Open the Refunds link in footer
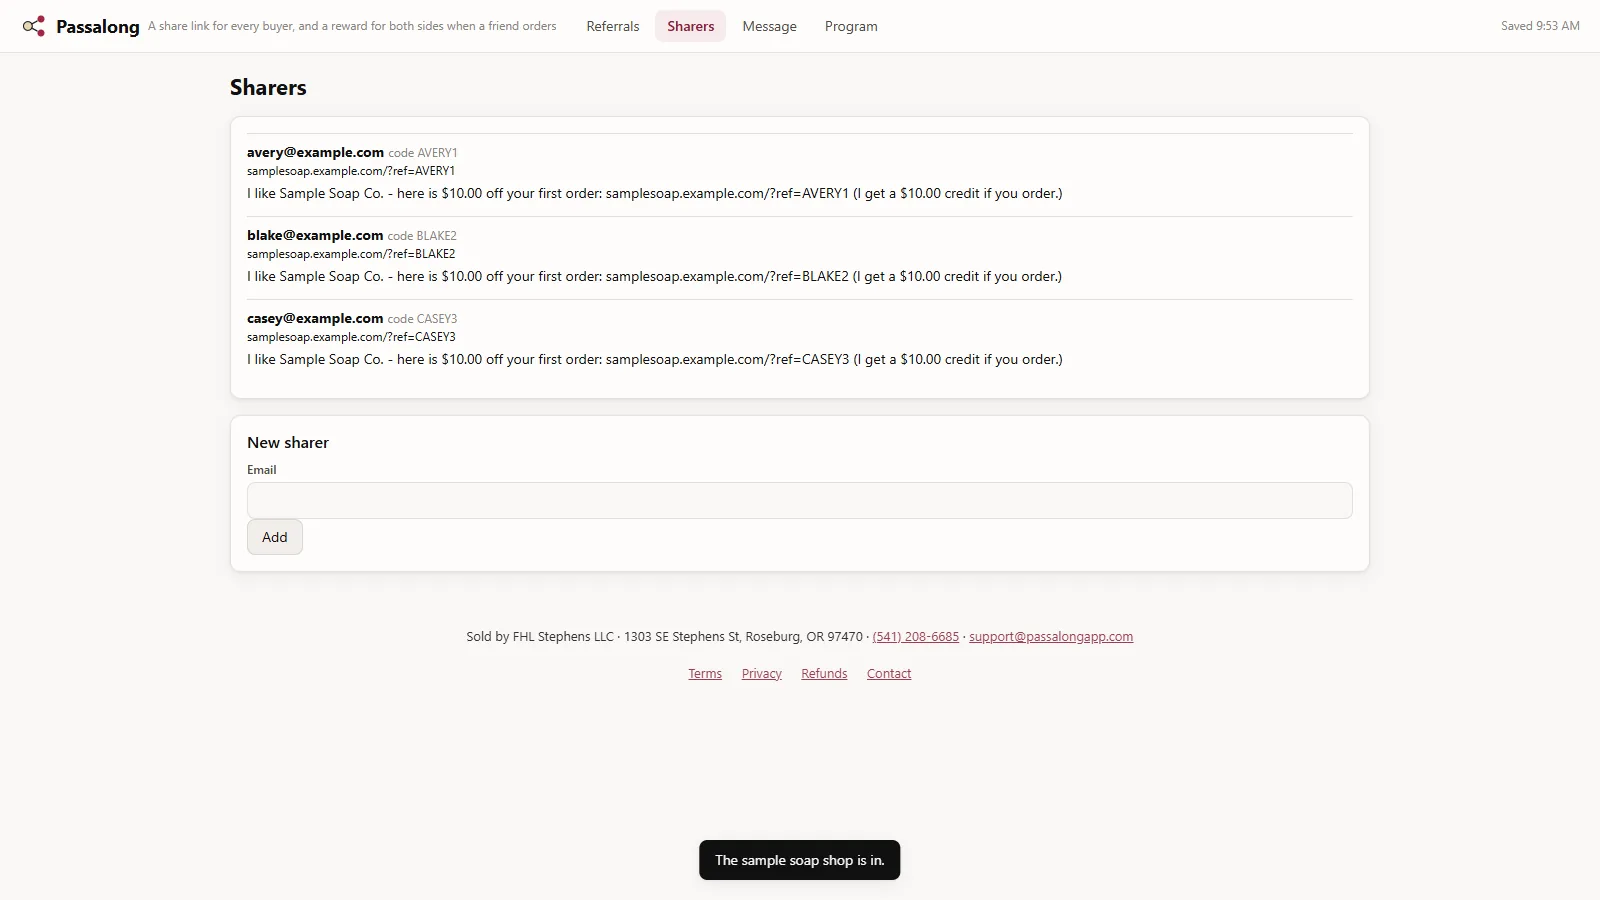1600x900 pixels. [824, 674]
